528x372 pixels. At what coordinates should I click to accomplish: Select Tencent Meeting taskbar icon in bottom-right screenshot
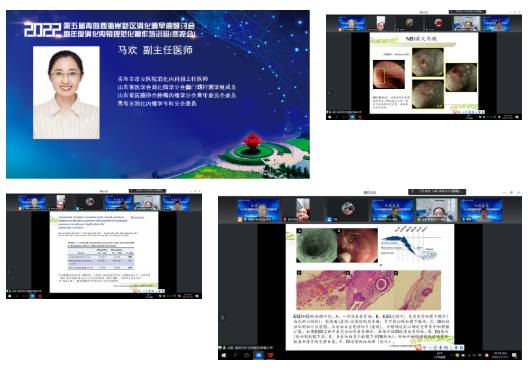pyautogui.click(x=259, y=355)
